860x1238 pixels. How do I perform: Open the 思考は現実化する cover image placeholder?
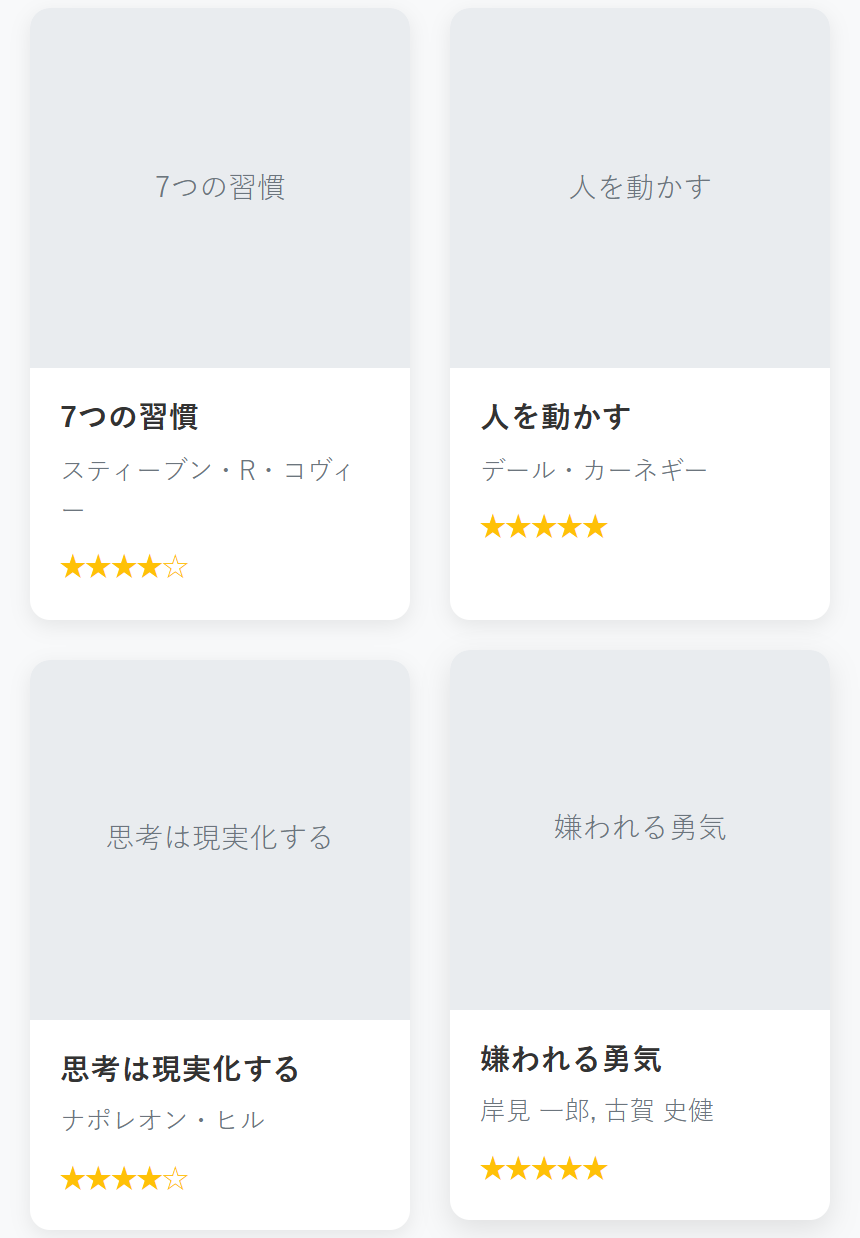220,839
